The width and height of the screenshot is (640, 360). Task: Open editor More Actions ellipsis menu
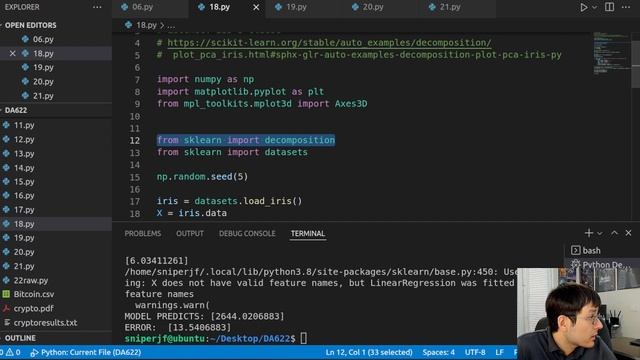tap(626, 7)
